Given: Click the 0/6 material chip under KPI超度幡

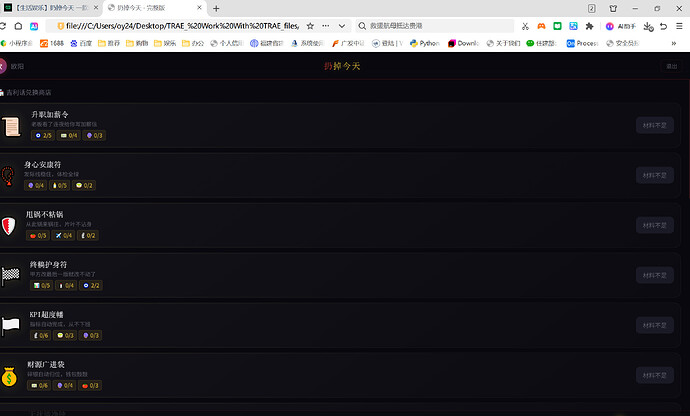Looking at the screenshot, I should click(x=40, y=335).
